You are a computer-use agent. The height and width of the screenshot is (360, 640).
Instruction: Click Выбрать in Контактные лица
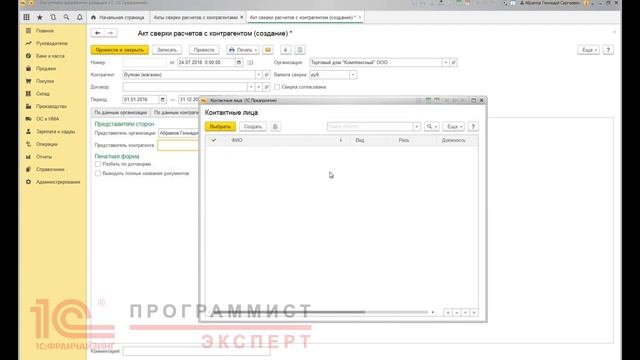pyautogui.click(x=220, y=127)
